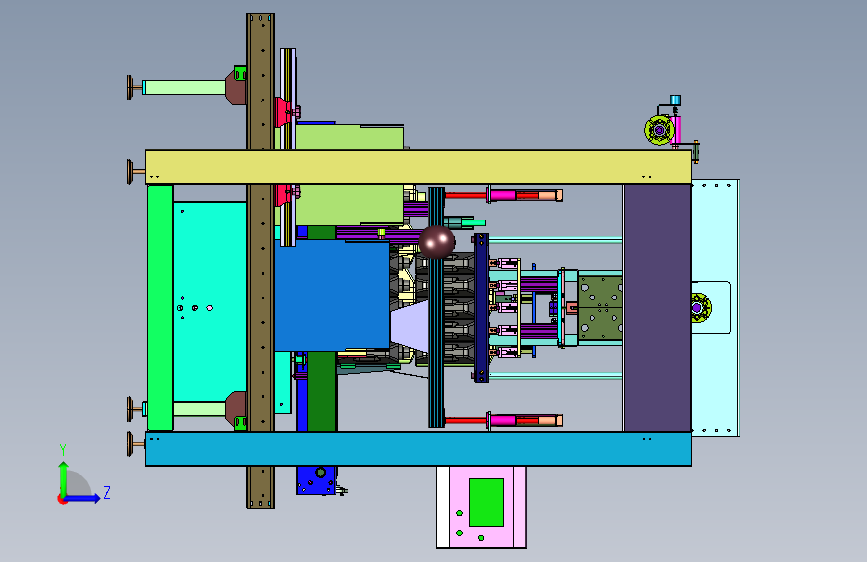Select the long blue bottom beam
This screenshot has width=867, height=562.
click(x=418, y=449)
